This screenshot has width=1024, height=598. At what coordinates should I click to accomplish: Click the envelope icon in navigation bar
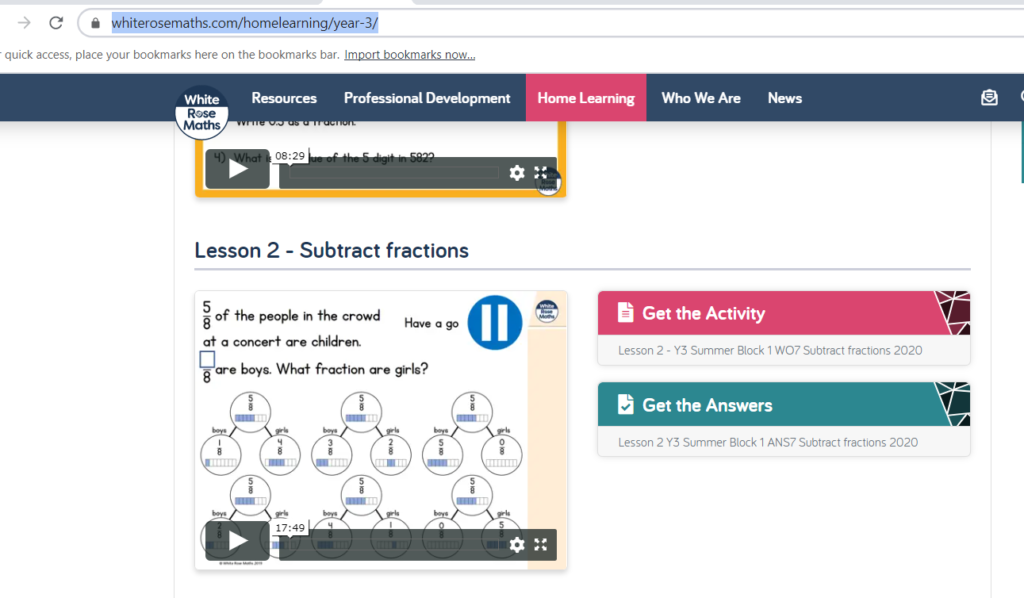[989, 98]
